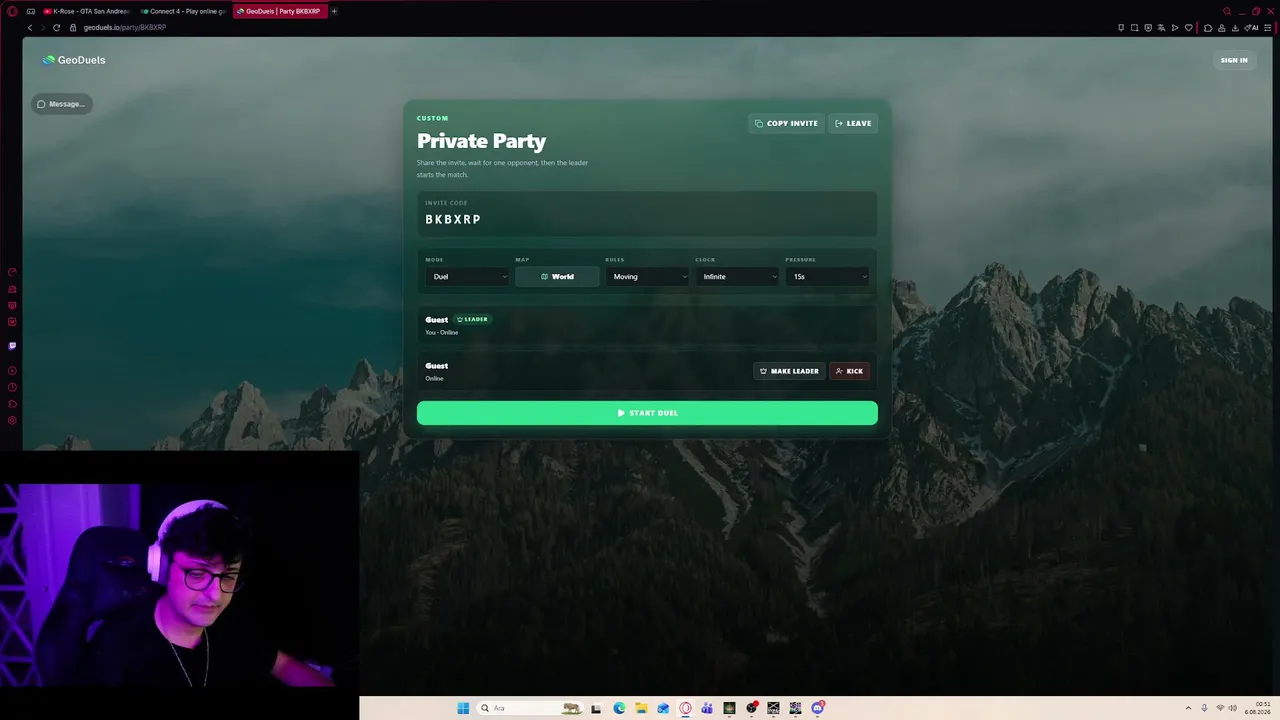Viewport: 1280px width, 720px height.
Task: Select the GeoDuels Party BKBXRP tab
Action: (x=280, y=11)
